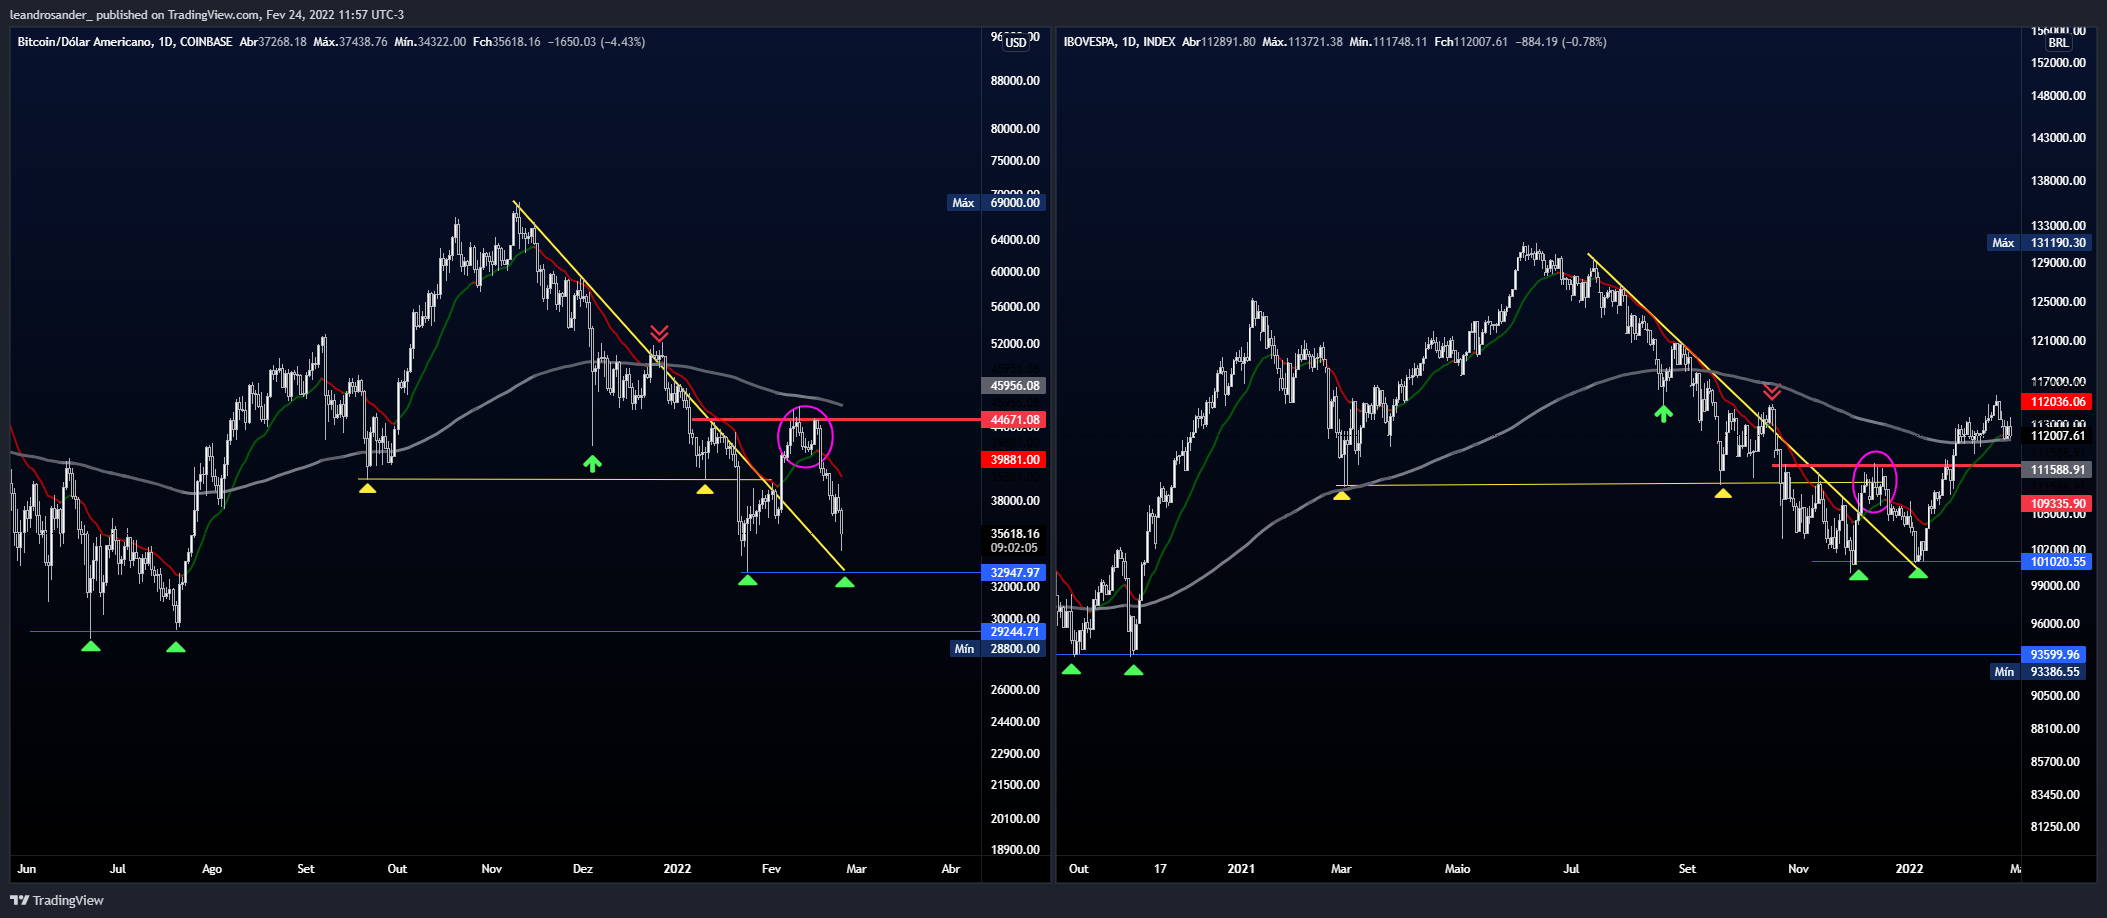The image size is (2107, 918).
Task: Click the green up-arrow near August on the IBOVESPA chart
Action: [x=1663, y=413]
